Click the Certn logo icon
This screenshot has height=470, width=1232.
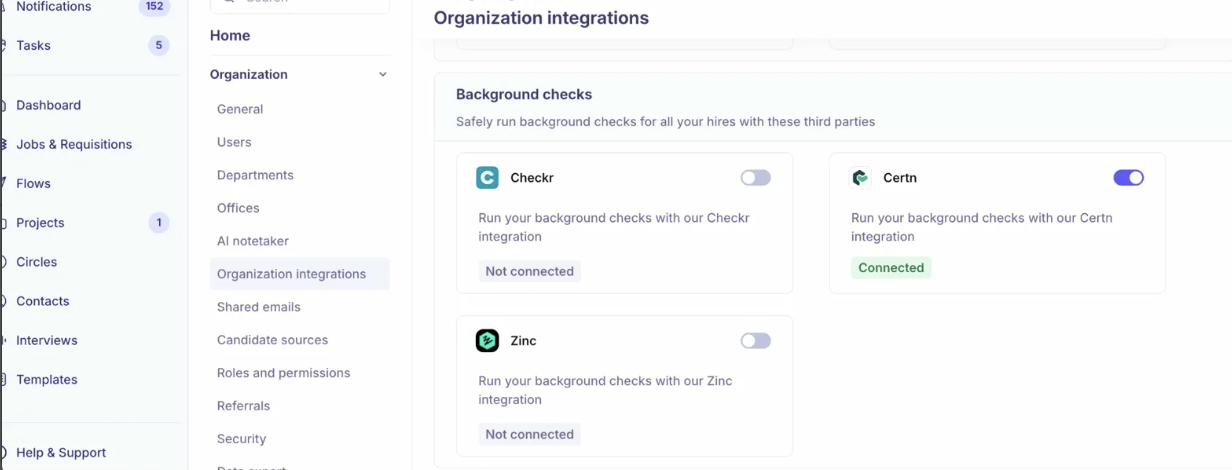(860, 178)
